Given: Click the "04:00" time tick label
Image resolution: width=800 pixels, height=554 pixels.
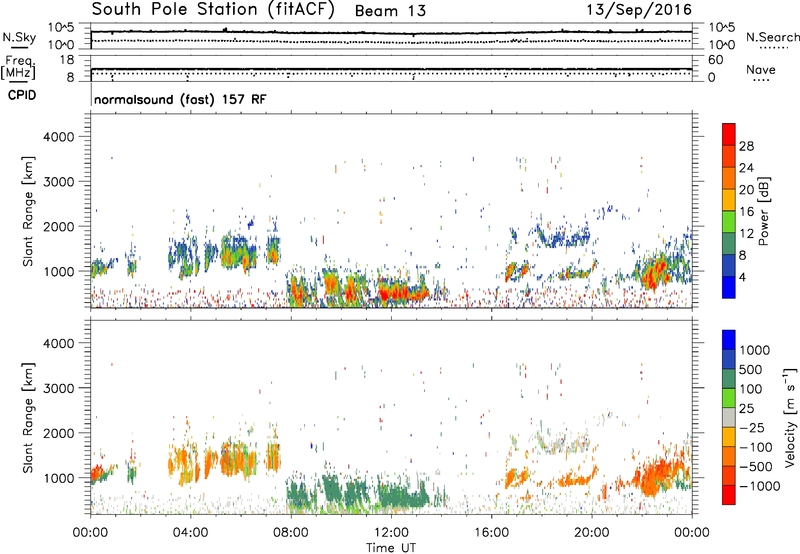Looking at the screenshot, I should click(x=190, y=533).
